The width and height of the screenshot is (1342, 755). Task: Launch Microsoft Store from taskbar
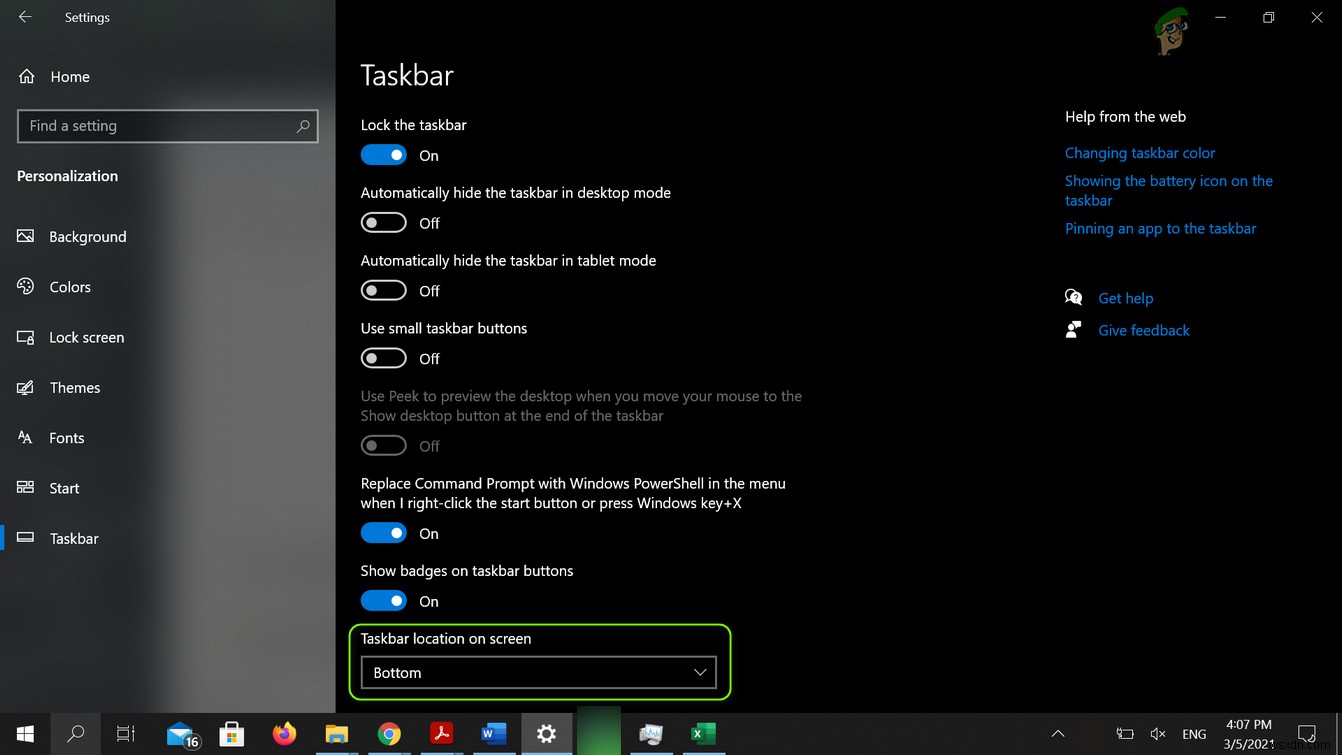click(232, 734)
